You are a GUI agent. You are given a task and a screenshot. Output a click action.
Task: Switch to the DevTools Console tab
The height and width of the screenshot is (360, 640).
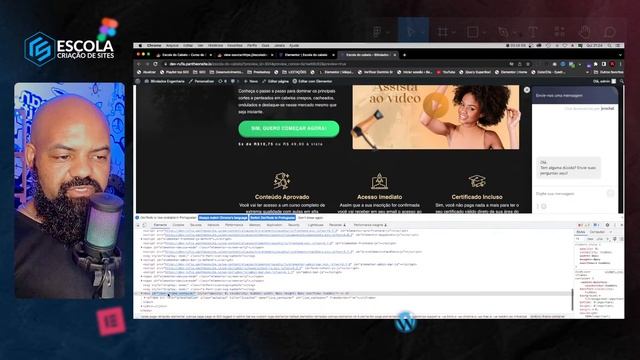(178, 225)
